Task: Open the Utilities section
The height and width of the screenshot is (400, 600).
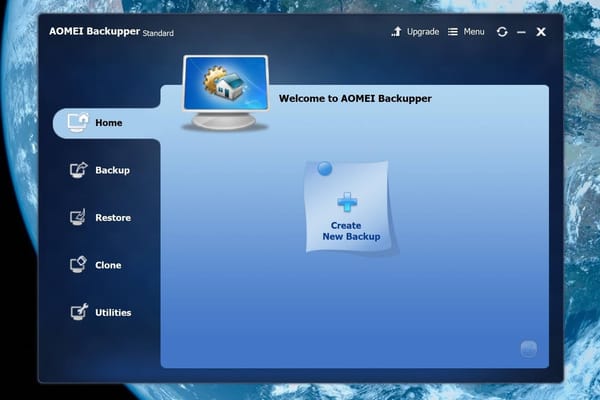Action: coord(101,312)
